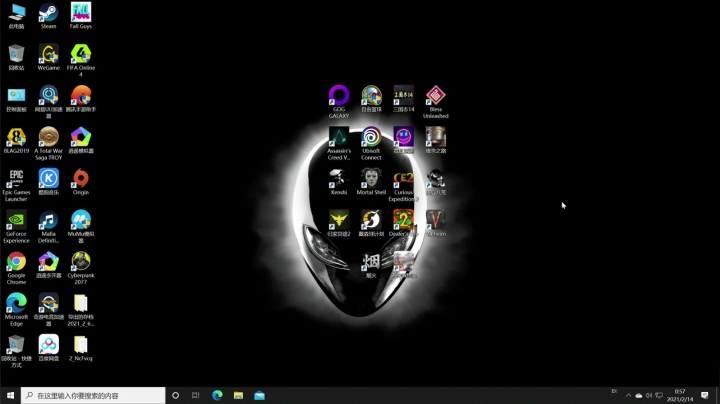Viewport: 720px width, 404px height.
Task: Select the GOG GALAXY shortcut
Action: (x=339, y=101)
